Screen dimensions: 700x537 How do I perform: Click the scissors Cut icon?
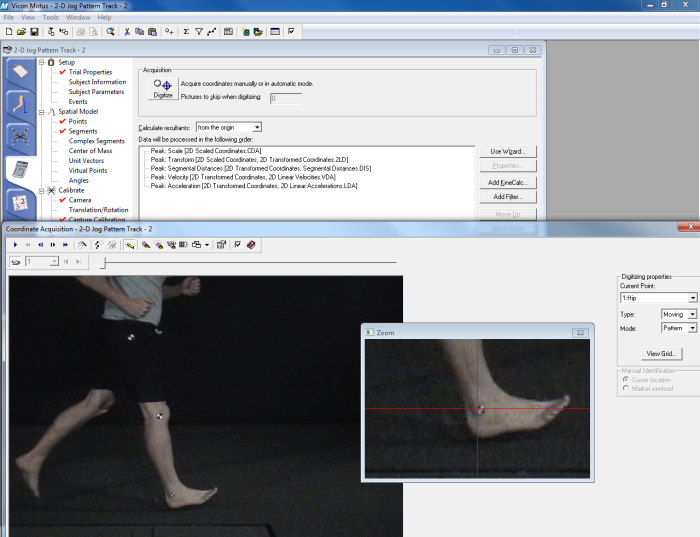pyautogui.click(x=126, y=32)
